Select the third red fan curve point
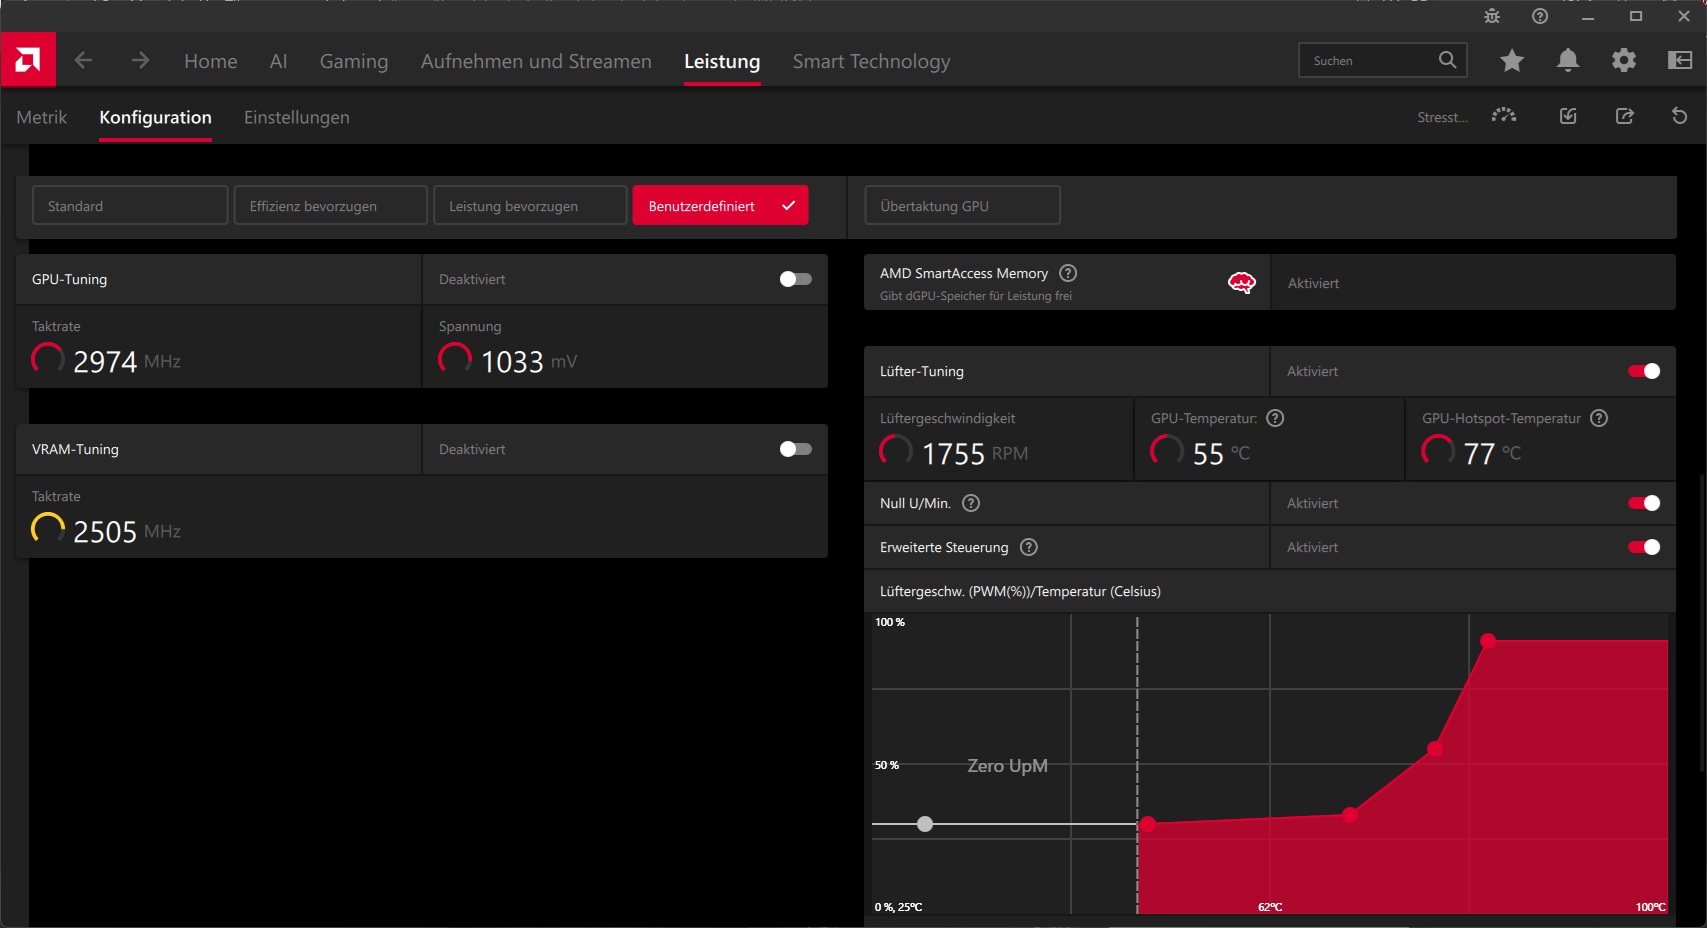 [x=1435, y=748]
